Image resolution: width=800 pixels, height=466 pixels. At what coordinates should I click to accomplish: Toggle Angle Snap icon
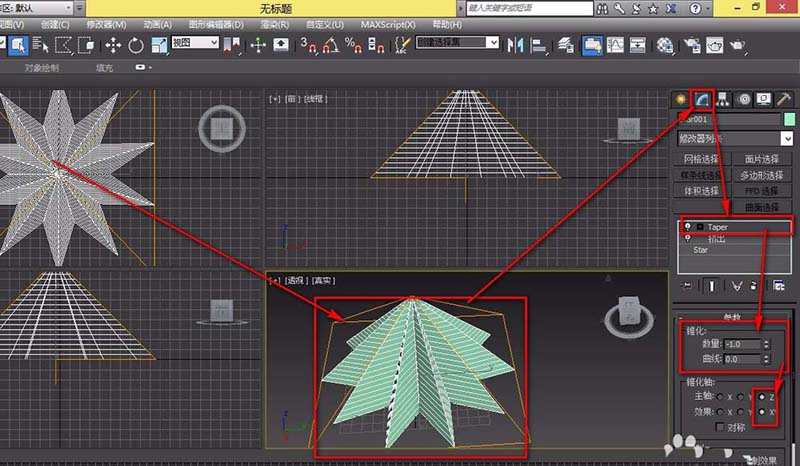(x=330, y=45)
